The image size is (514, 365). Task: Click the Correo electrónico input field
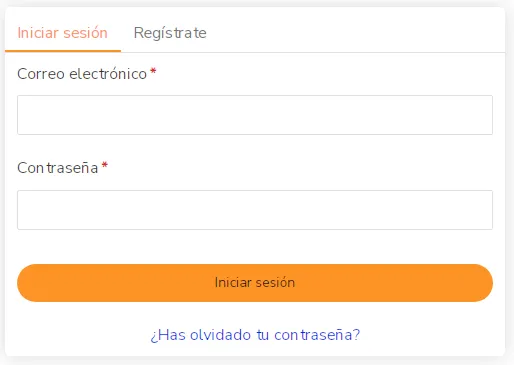(x=255, y=115)
